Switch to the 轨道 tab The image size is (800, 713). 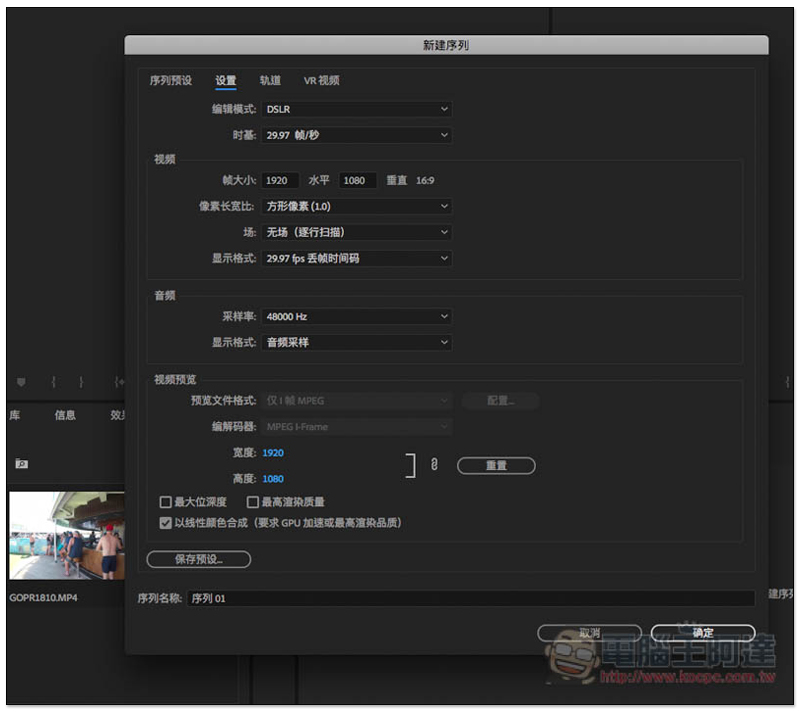[x=270, y=81]
